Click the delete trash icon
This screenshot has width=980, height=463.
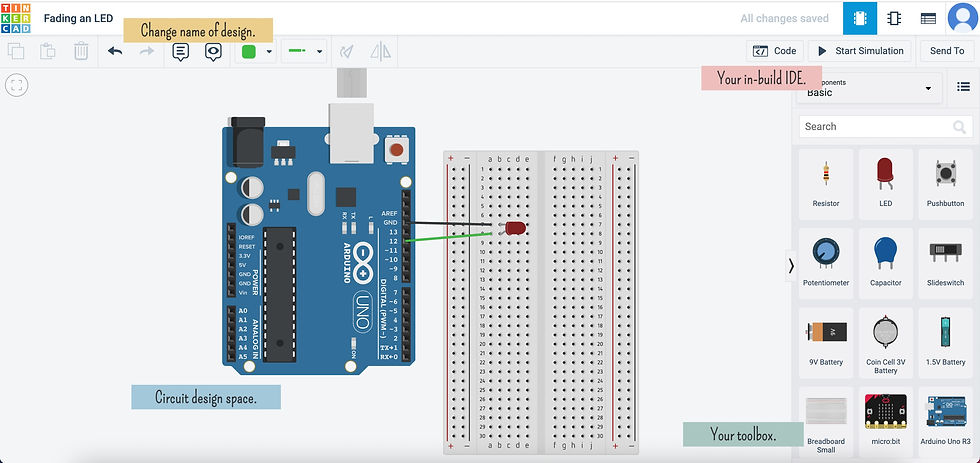point(81,51)
